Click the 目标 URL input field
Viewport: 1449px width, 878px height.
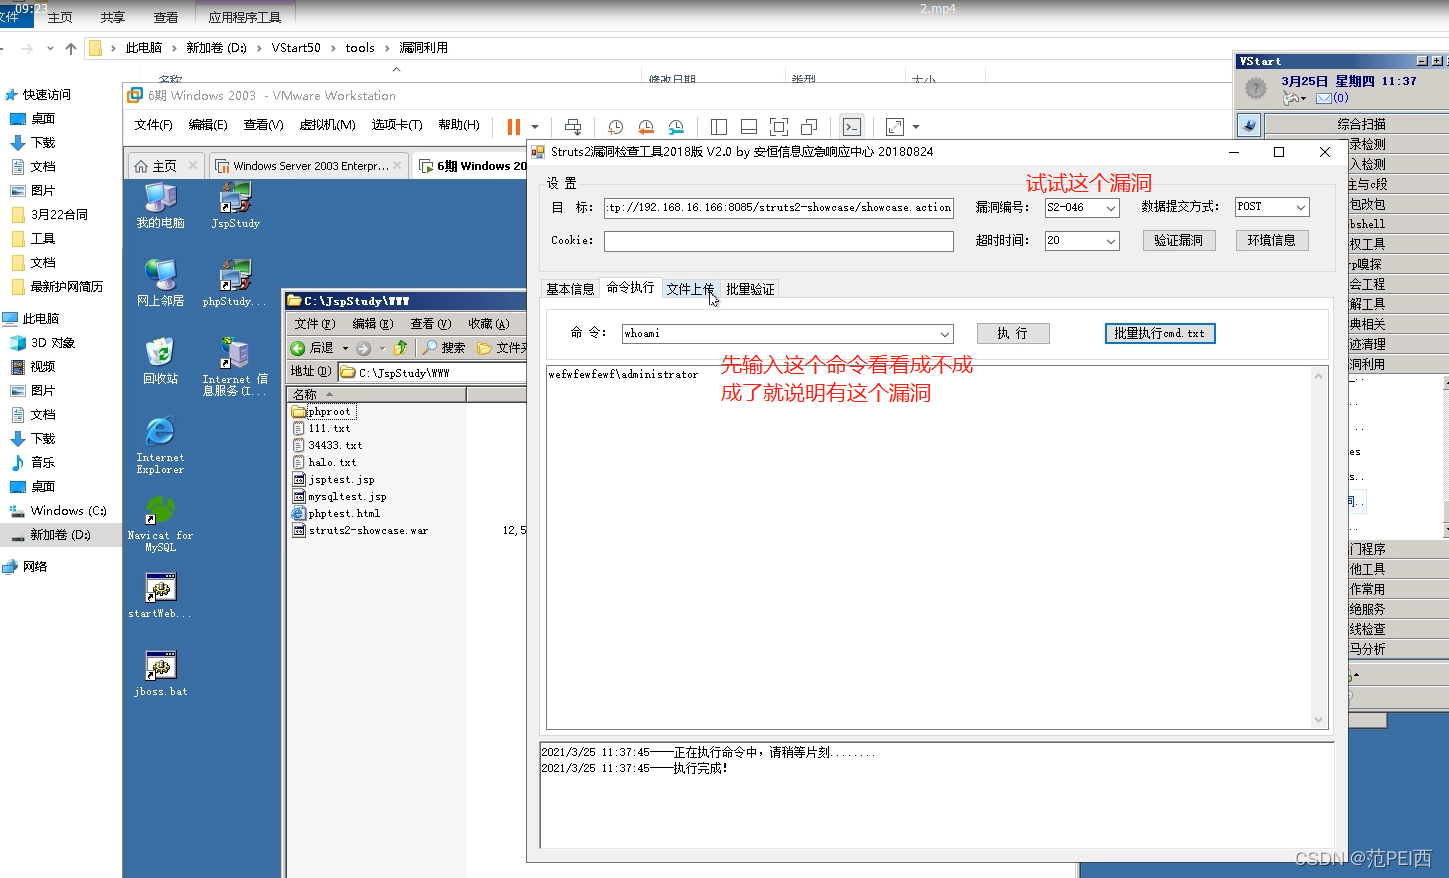click(778, 208)
